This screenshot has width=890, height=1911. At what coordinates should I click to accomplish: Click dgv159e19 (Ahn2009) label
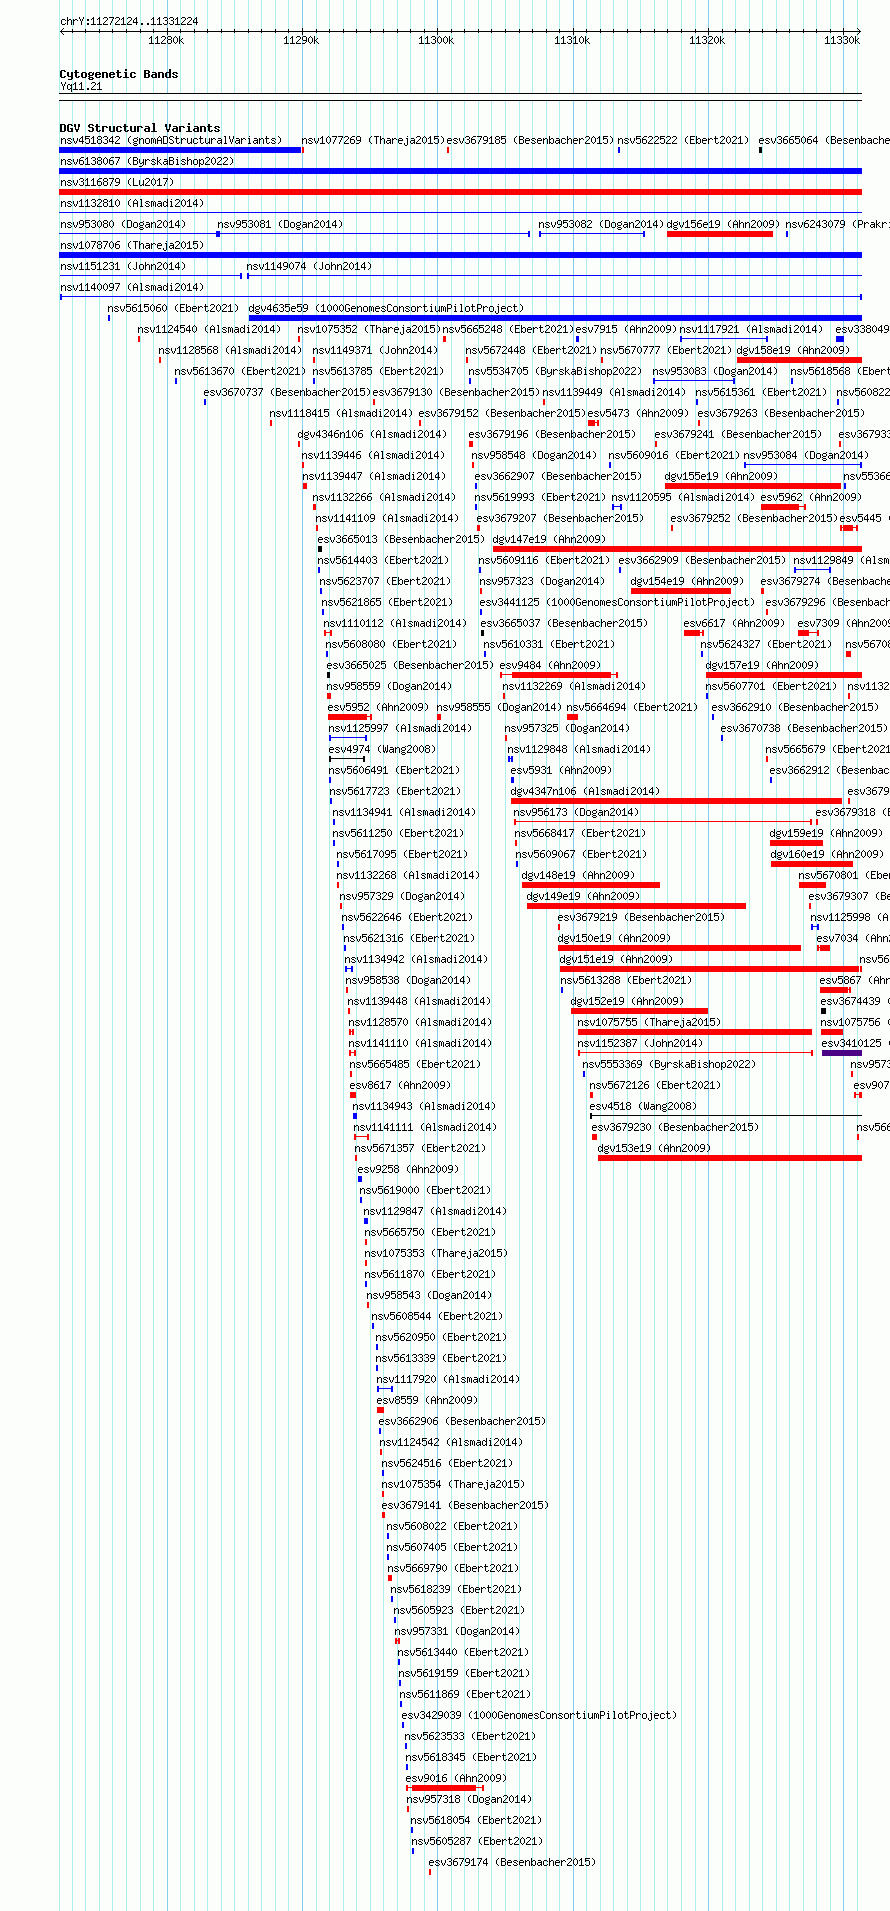click(x=826, y=833)
